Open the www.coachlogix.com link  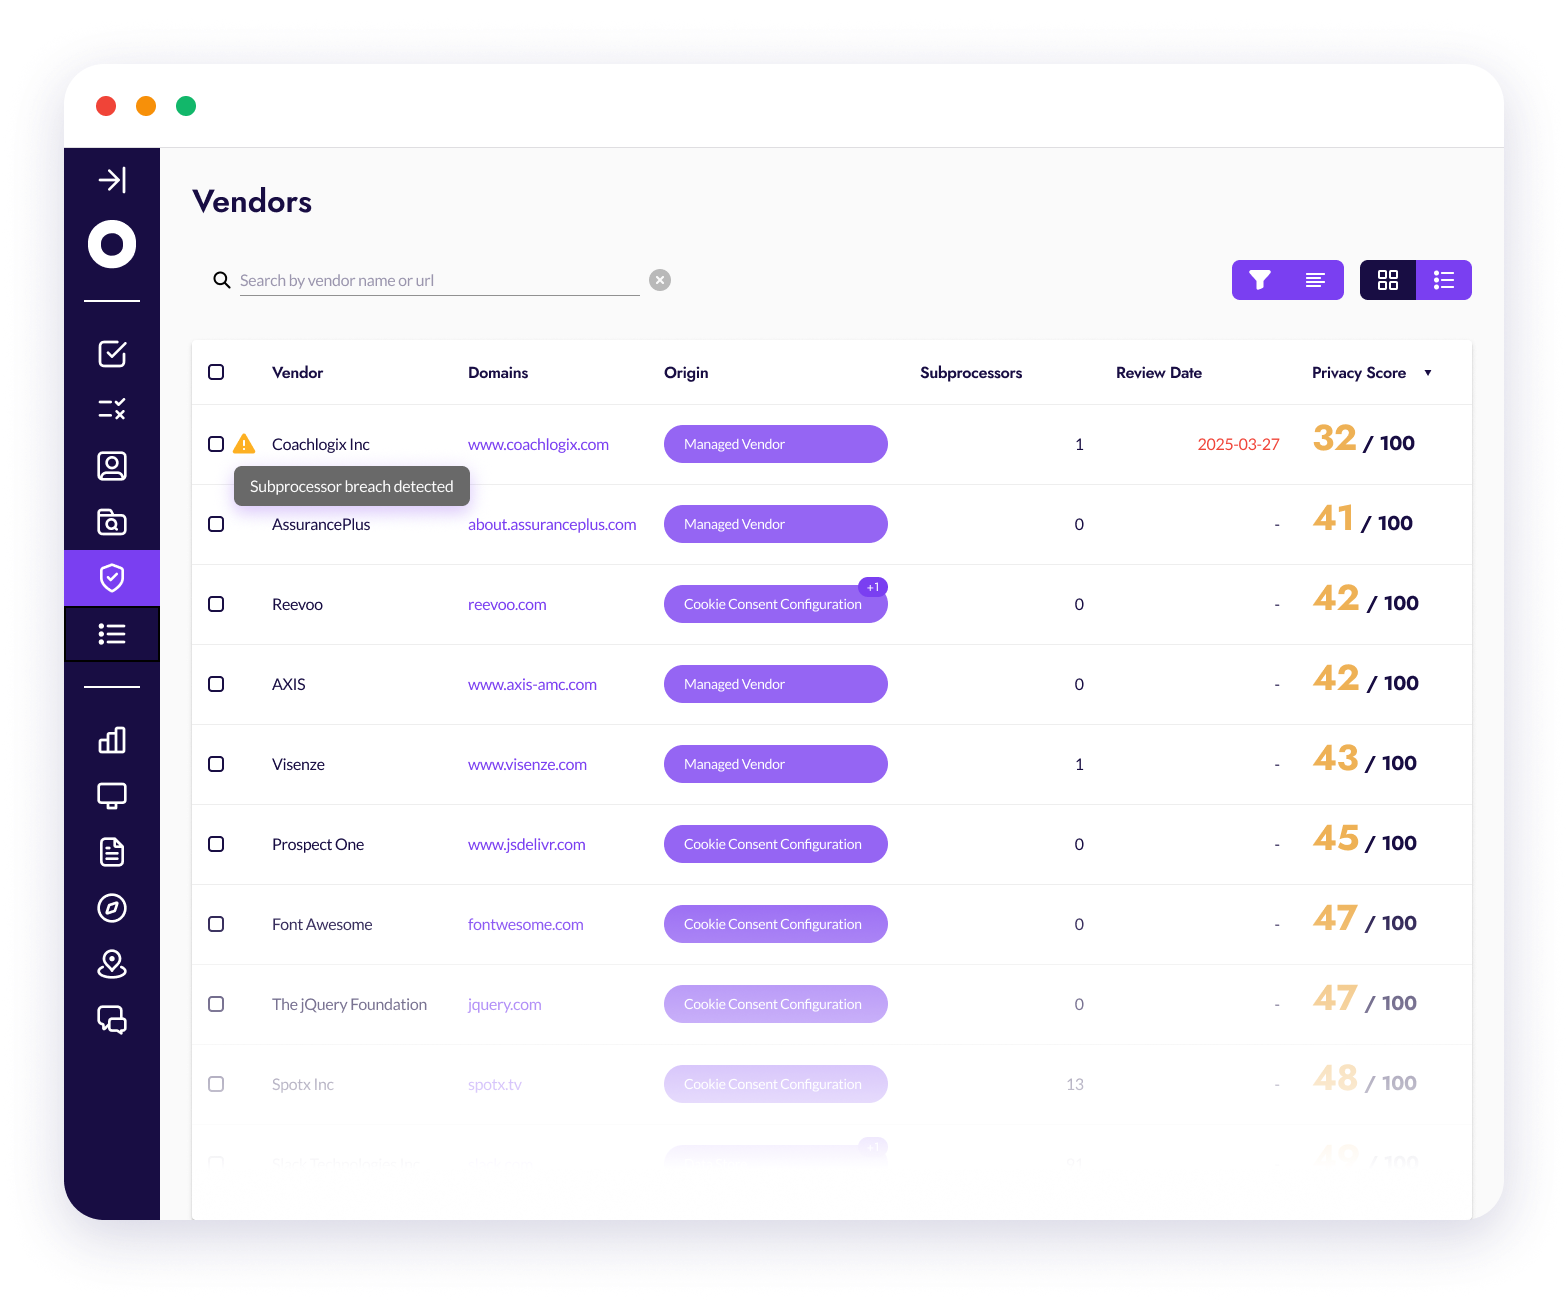pyautogui.click(x=538, y=444)
